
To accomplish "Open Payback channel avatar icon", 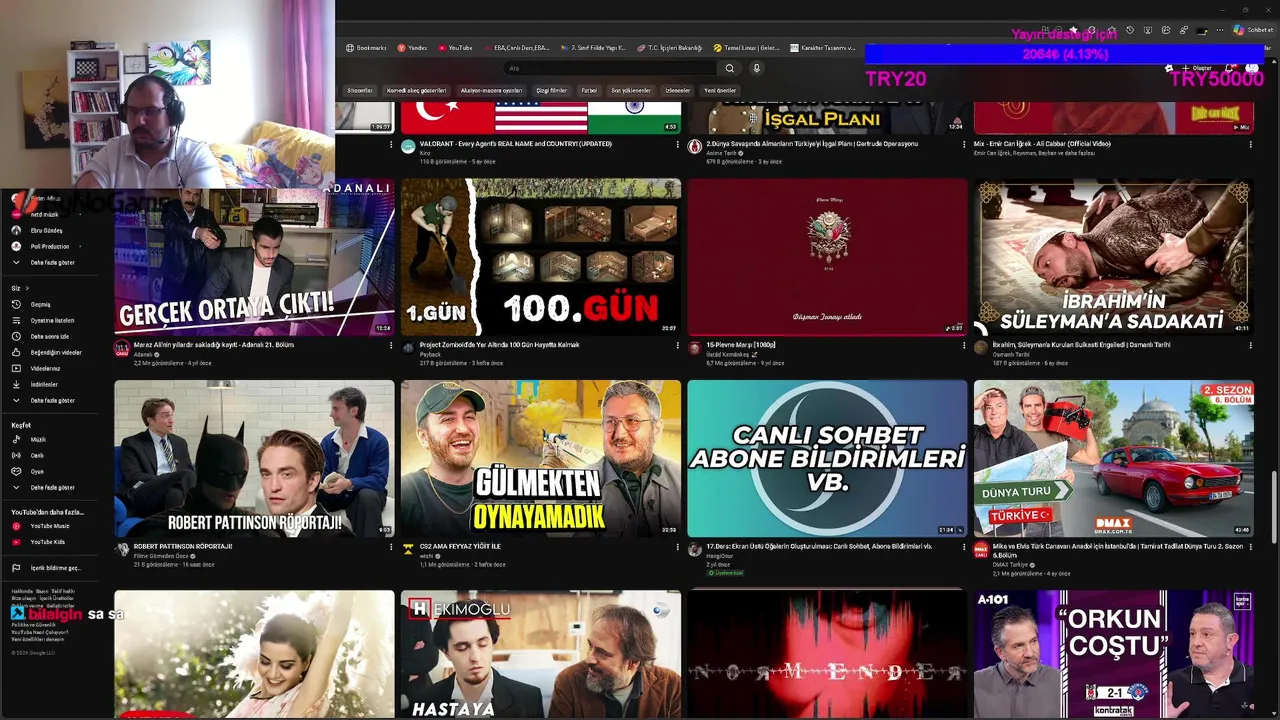I will click(408, 348).
